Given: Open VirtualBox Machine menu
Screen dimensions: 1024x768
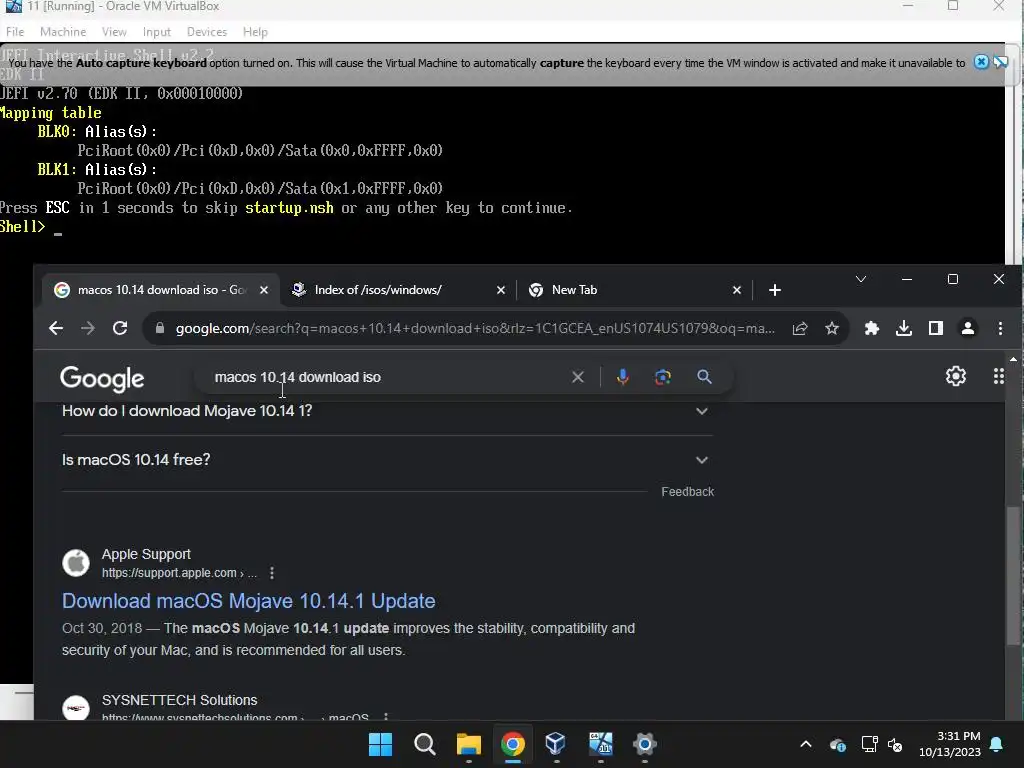Looking at the screenshot, I should tap(63, 31).
